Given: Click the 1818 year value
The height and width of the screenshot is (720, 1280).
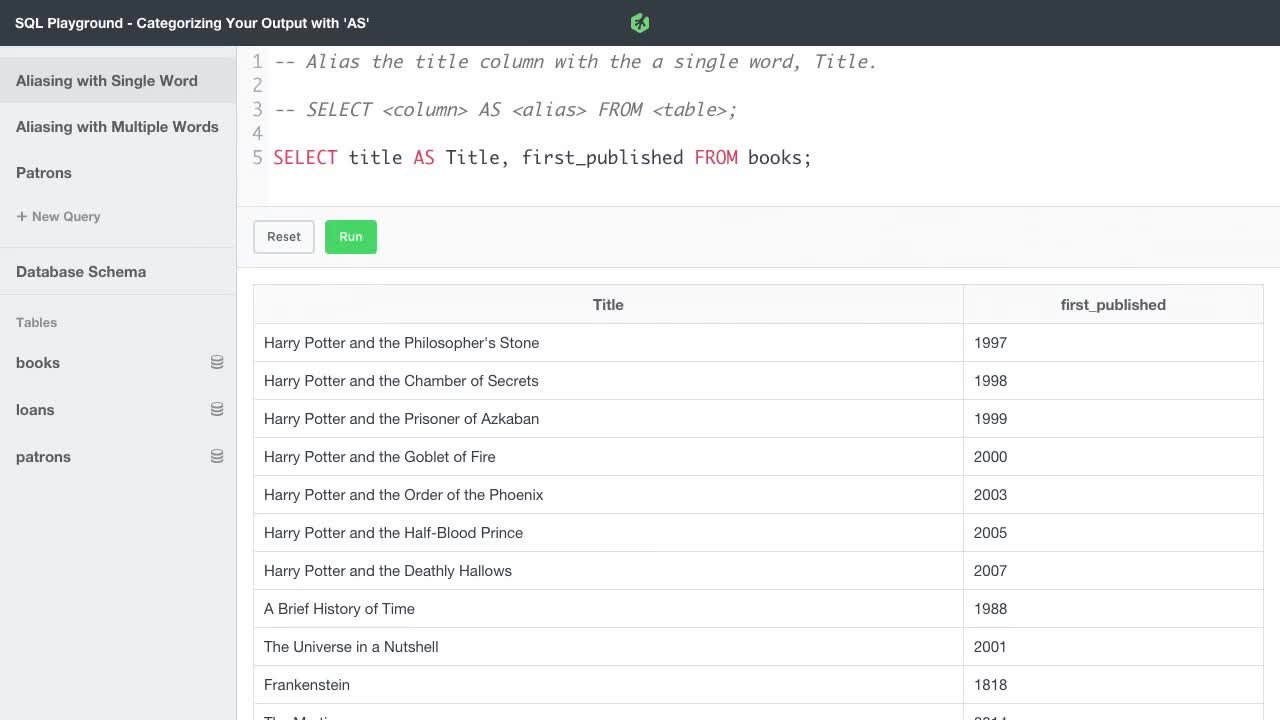Looking at the screenshot, I should click(x=990, y=685).
